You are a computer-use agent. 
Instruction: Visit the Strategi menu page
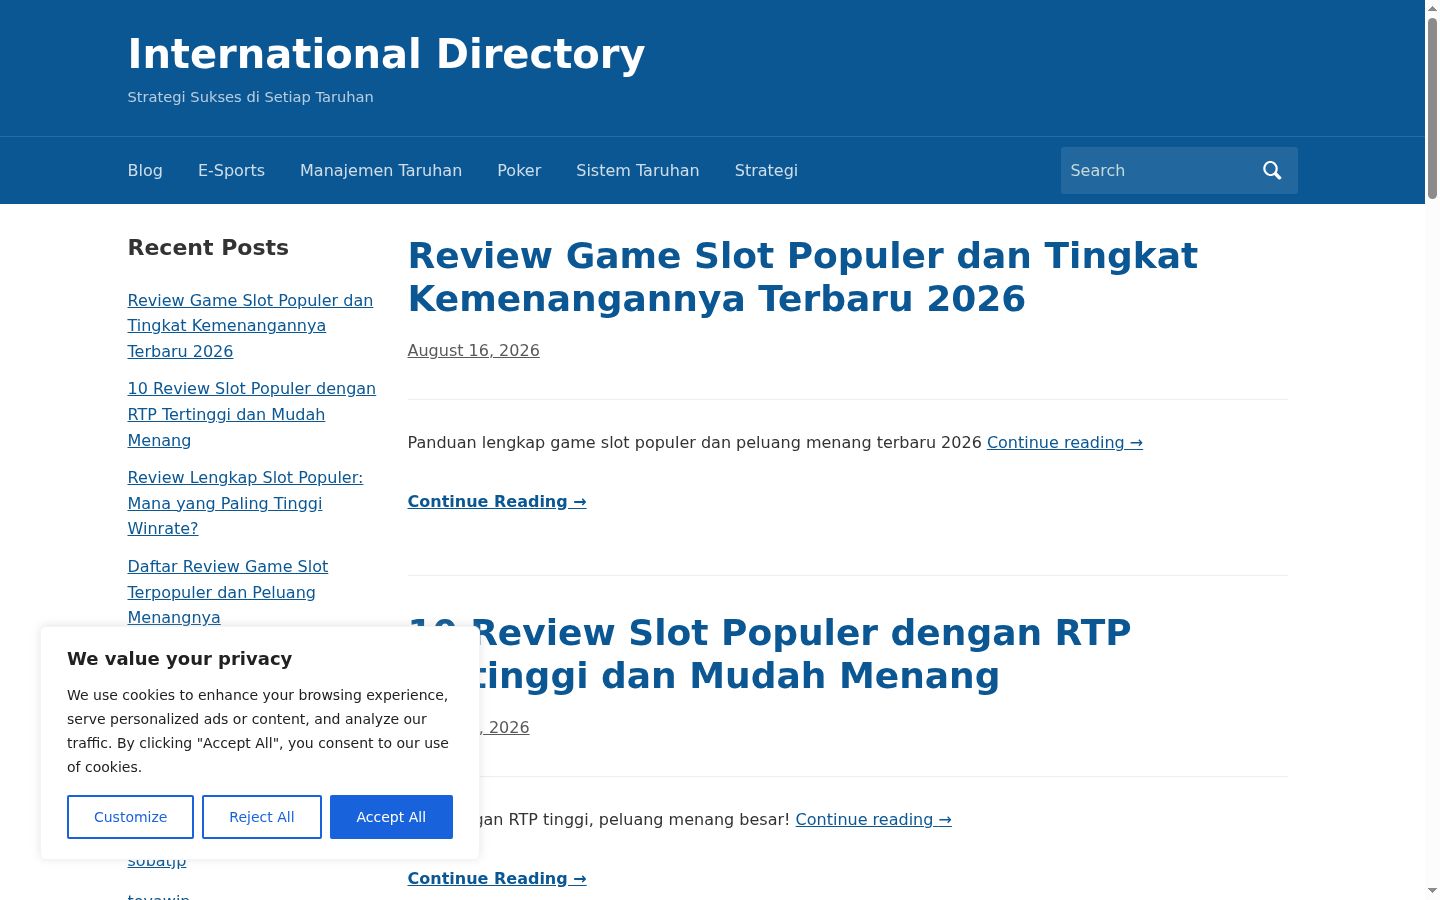coord(766,170)
